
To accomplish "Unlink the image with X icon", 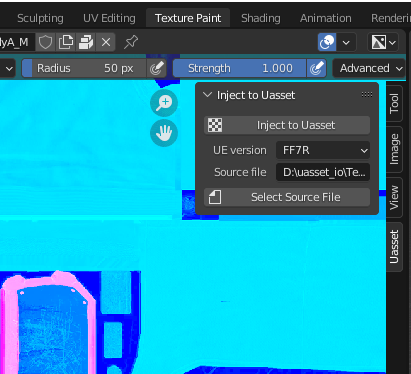I will (x=106, y=42).
